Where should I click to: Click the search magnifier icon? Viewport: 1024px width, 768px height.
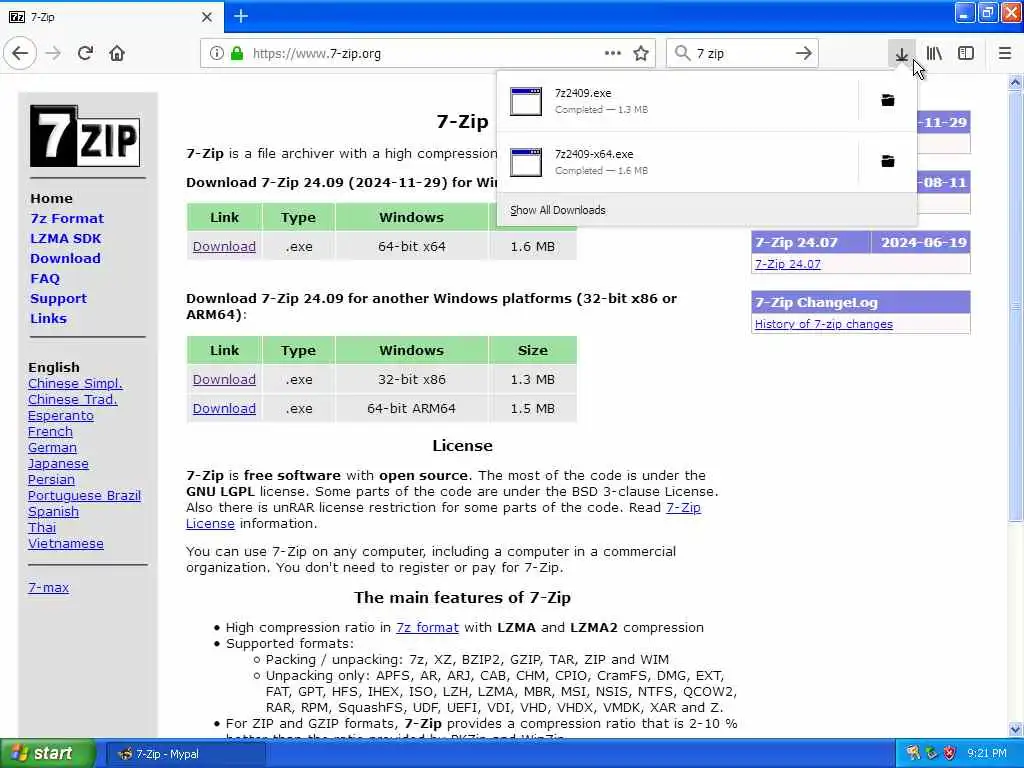pos(682,54)
